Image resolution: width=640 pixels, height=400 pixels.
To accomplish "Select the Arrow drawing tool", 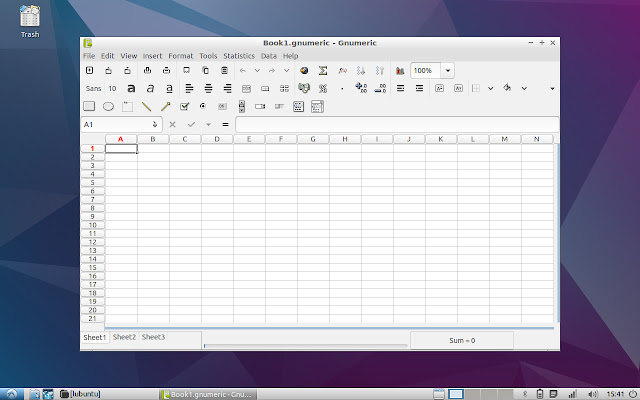I will click(x=165, y=107).
